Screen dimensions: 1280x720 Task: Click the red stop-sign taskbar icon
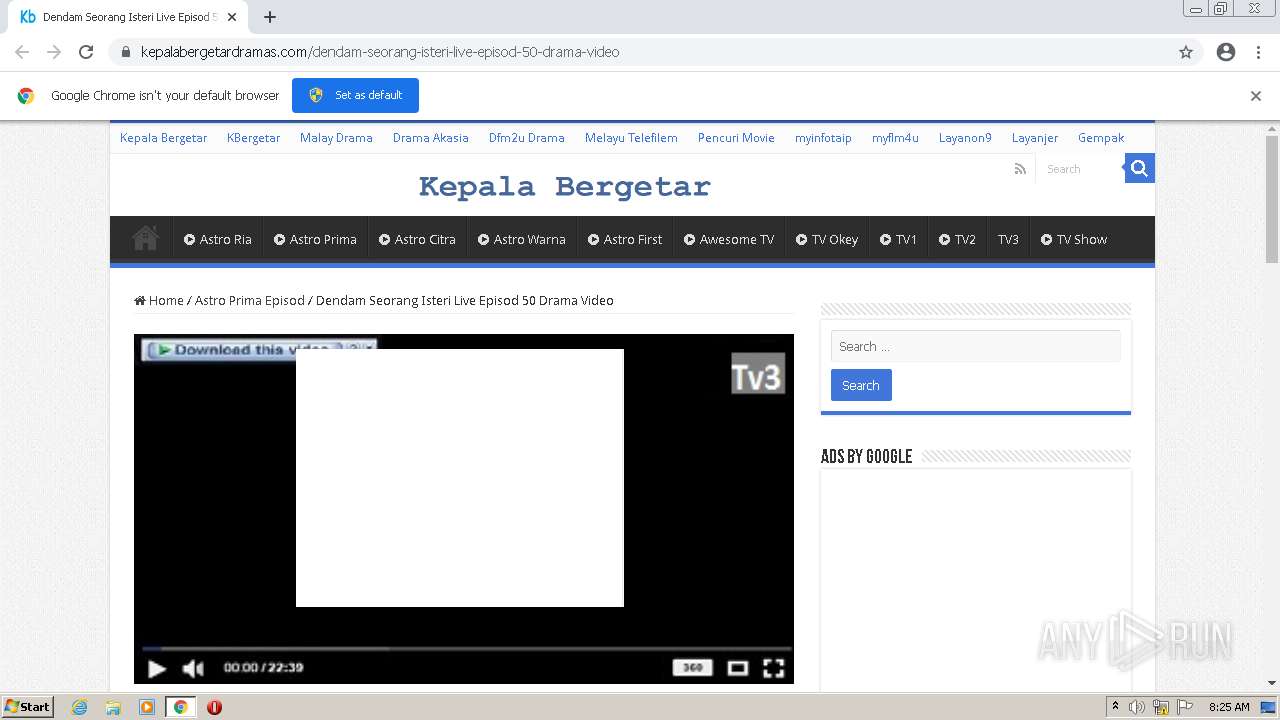214,707
